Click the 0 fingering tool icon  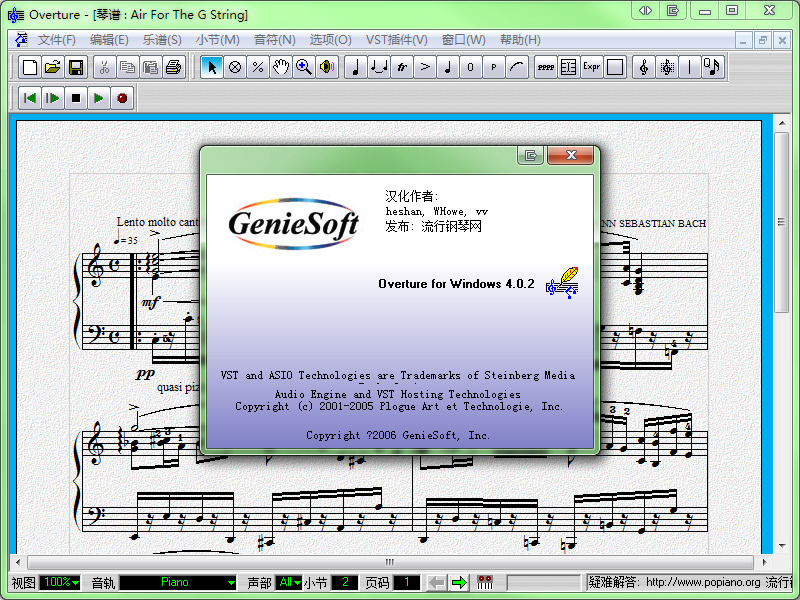pyautogui.click(x=470, y=67)
